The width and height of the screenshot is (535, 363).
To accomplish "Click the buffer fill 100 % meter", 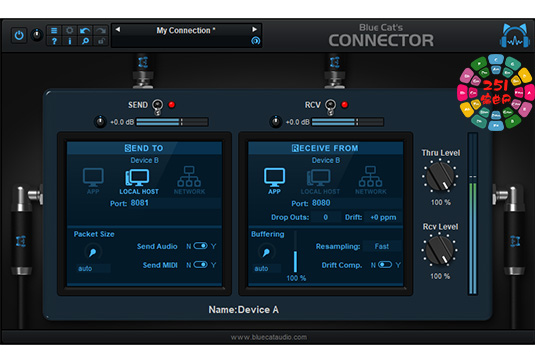I will coord(295,252).
